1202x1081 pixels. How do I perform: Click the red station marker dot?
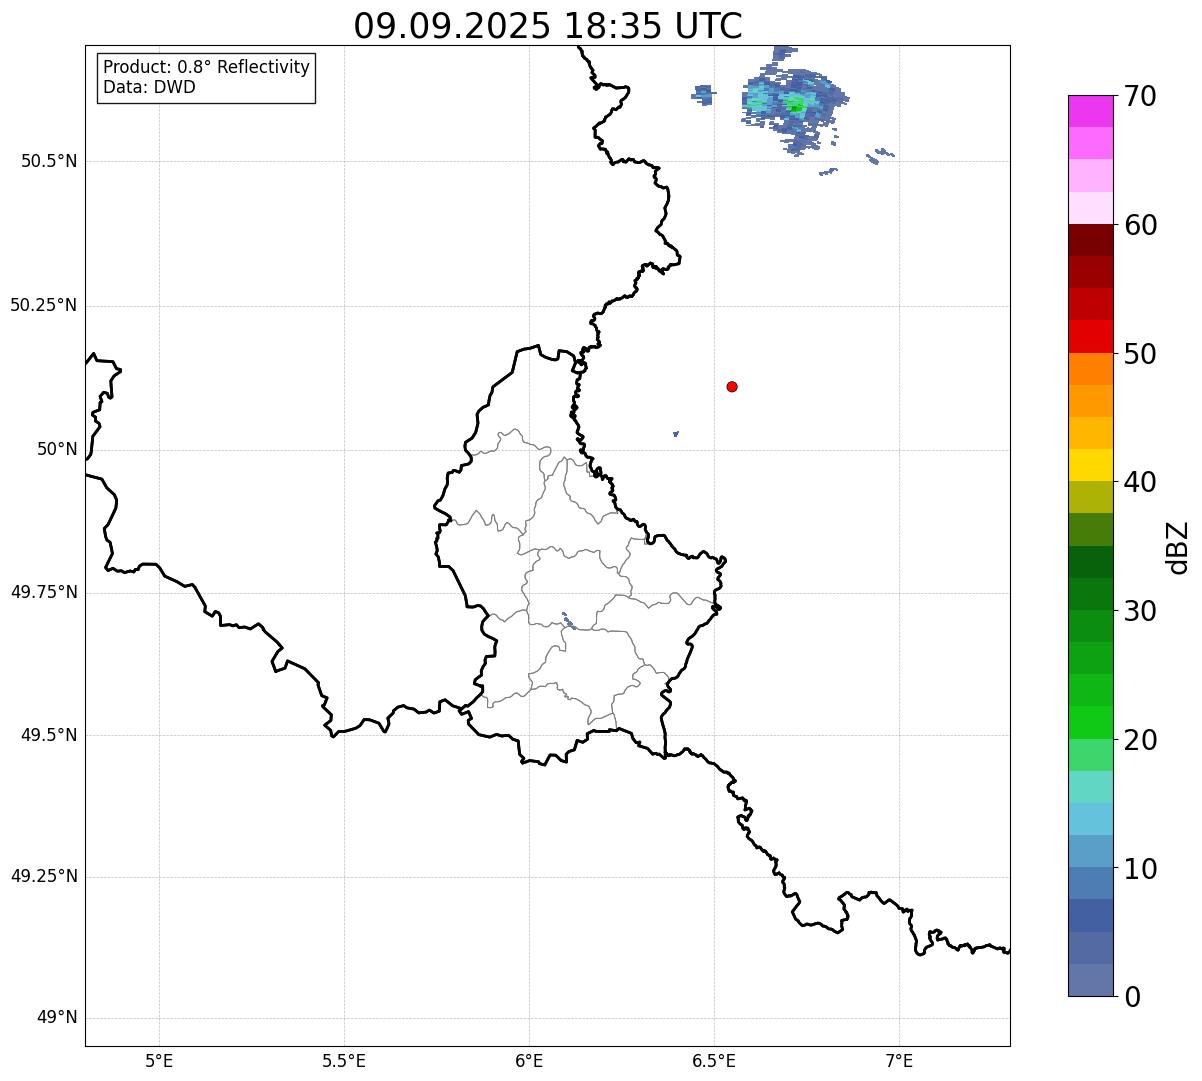732,386
